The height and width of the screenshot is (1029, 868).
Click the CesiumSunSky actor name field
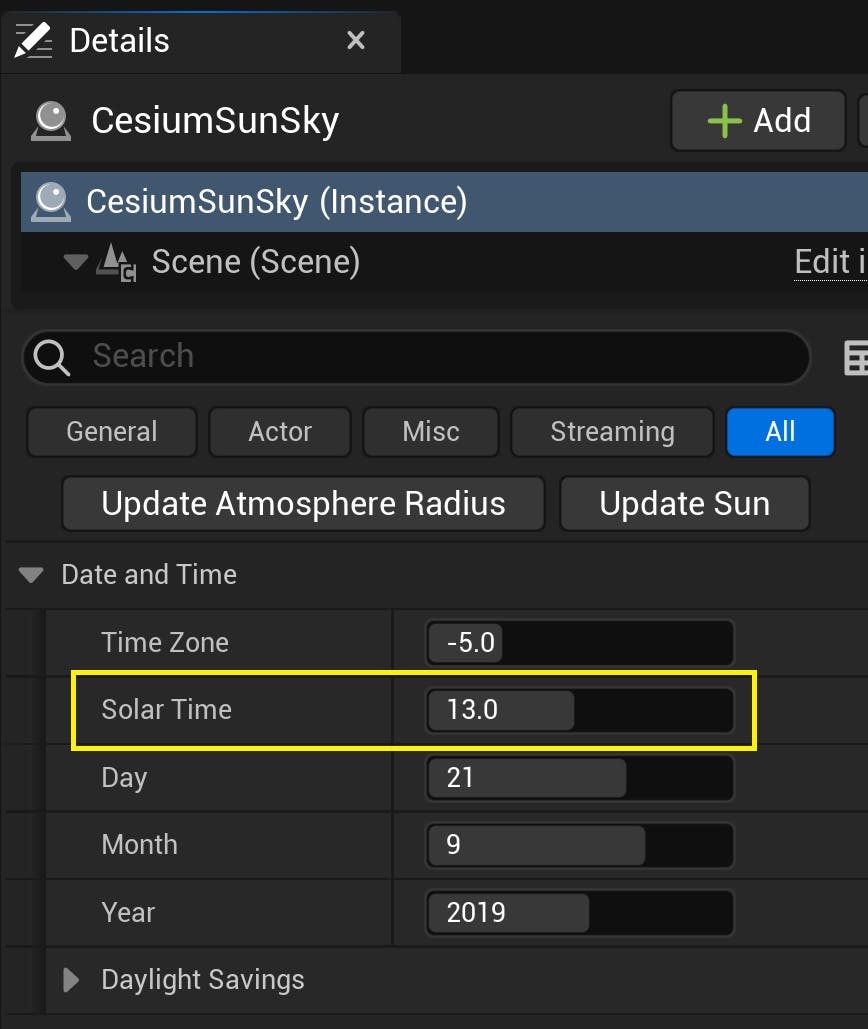pyautogui.click(x=215, y=121)
